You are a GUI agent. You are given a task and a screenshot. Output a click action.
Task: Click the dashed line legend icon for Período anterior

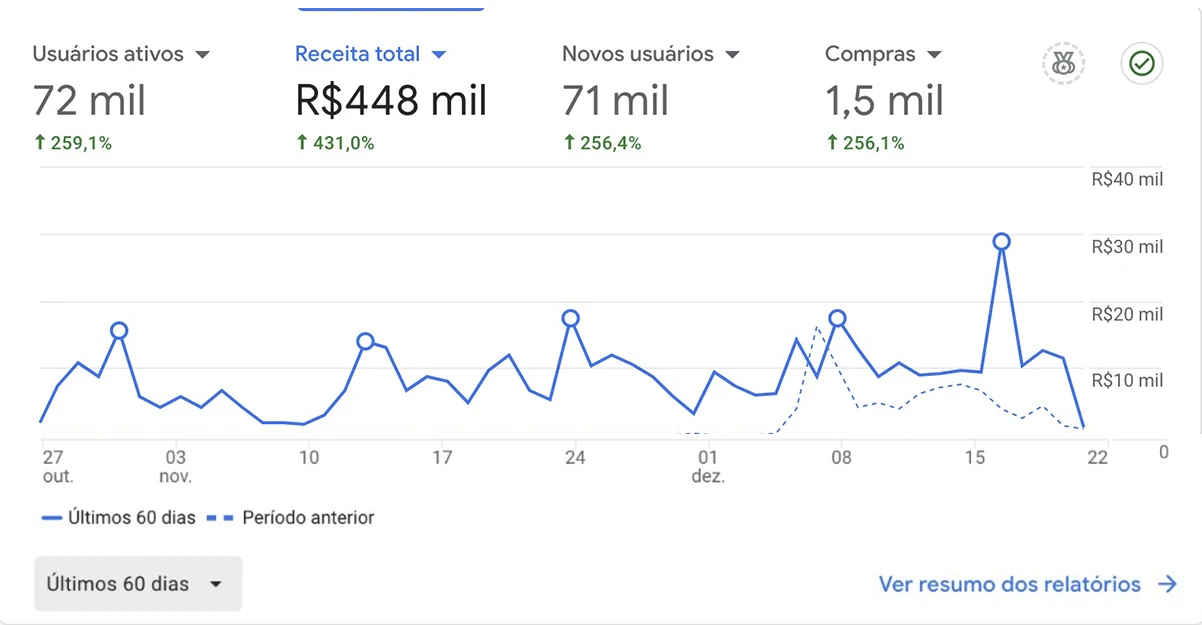[221, 518]
